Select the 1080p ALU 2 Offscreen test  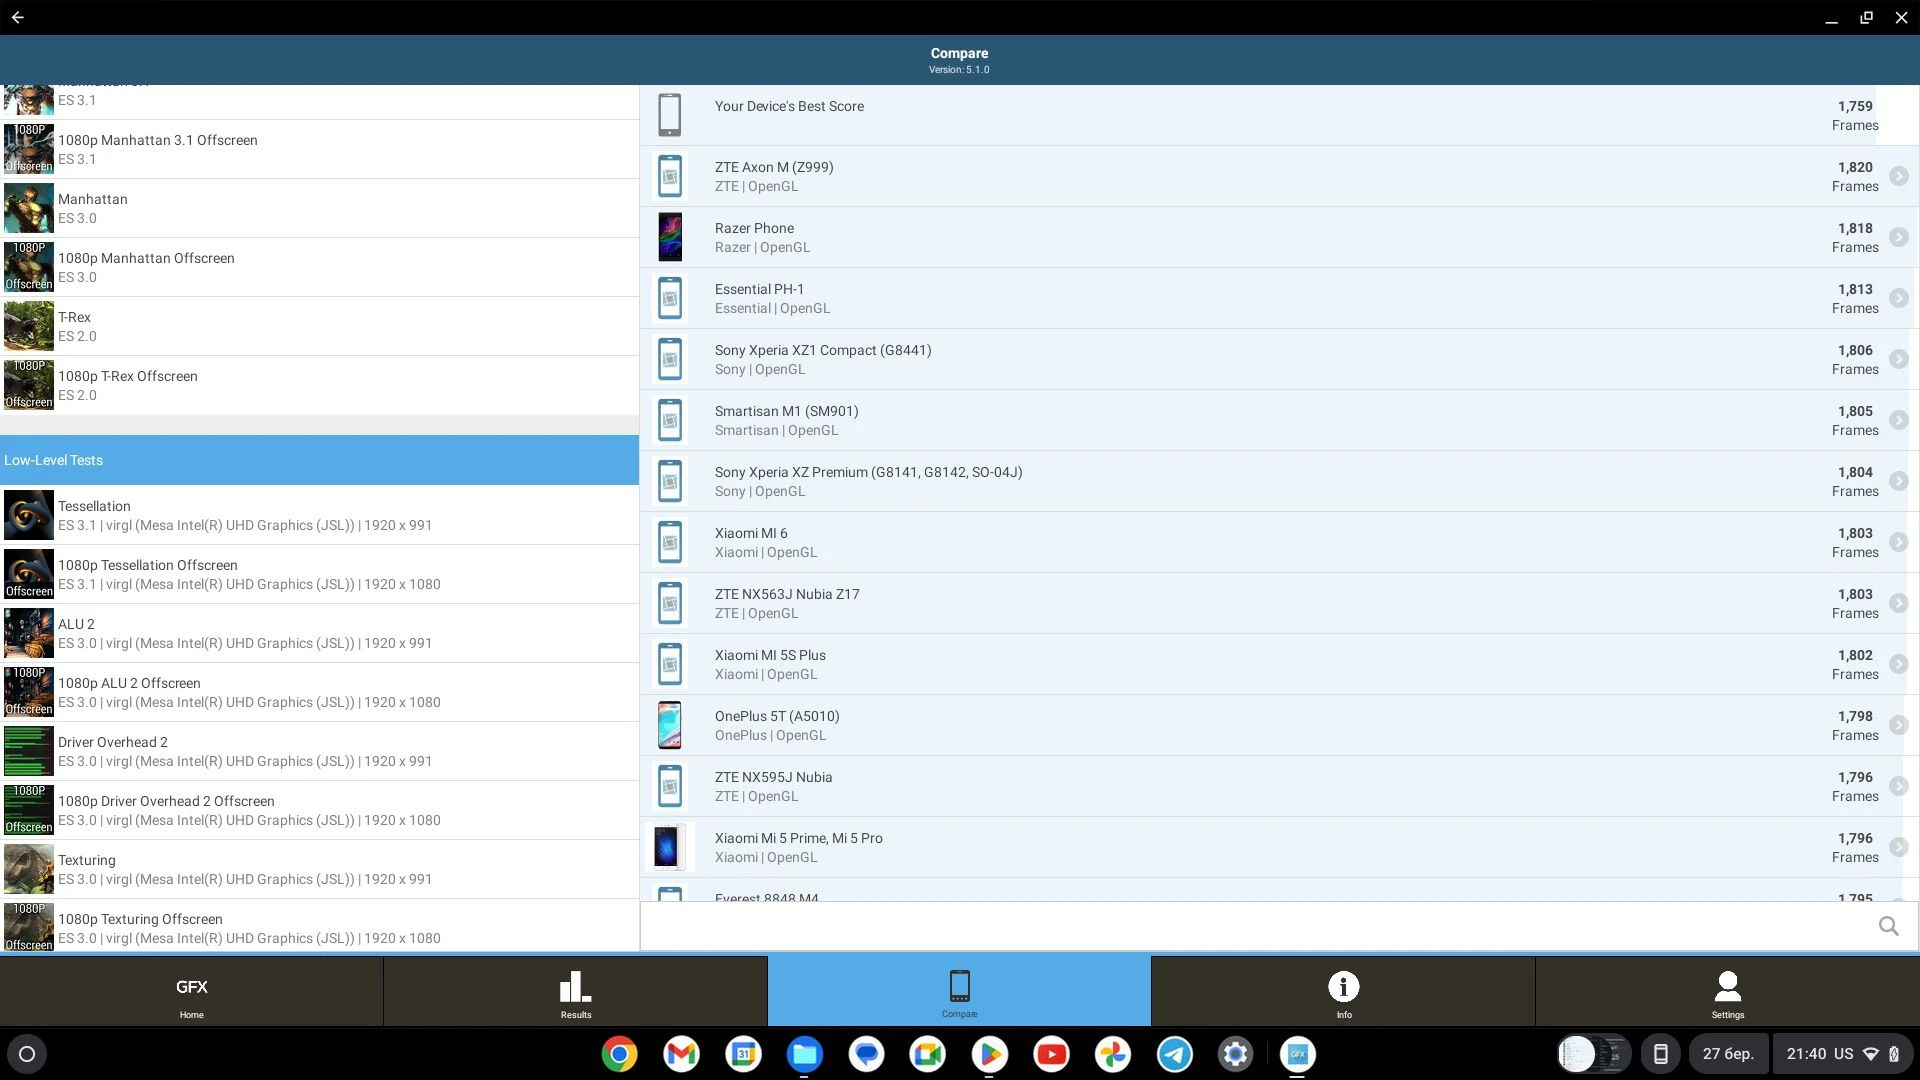click(x=319, y=692)
